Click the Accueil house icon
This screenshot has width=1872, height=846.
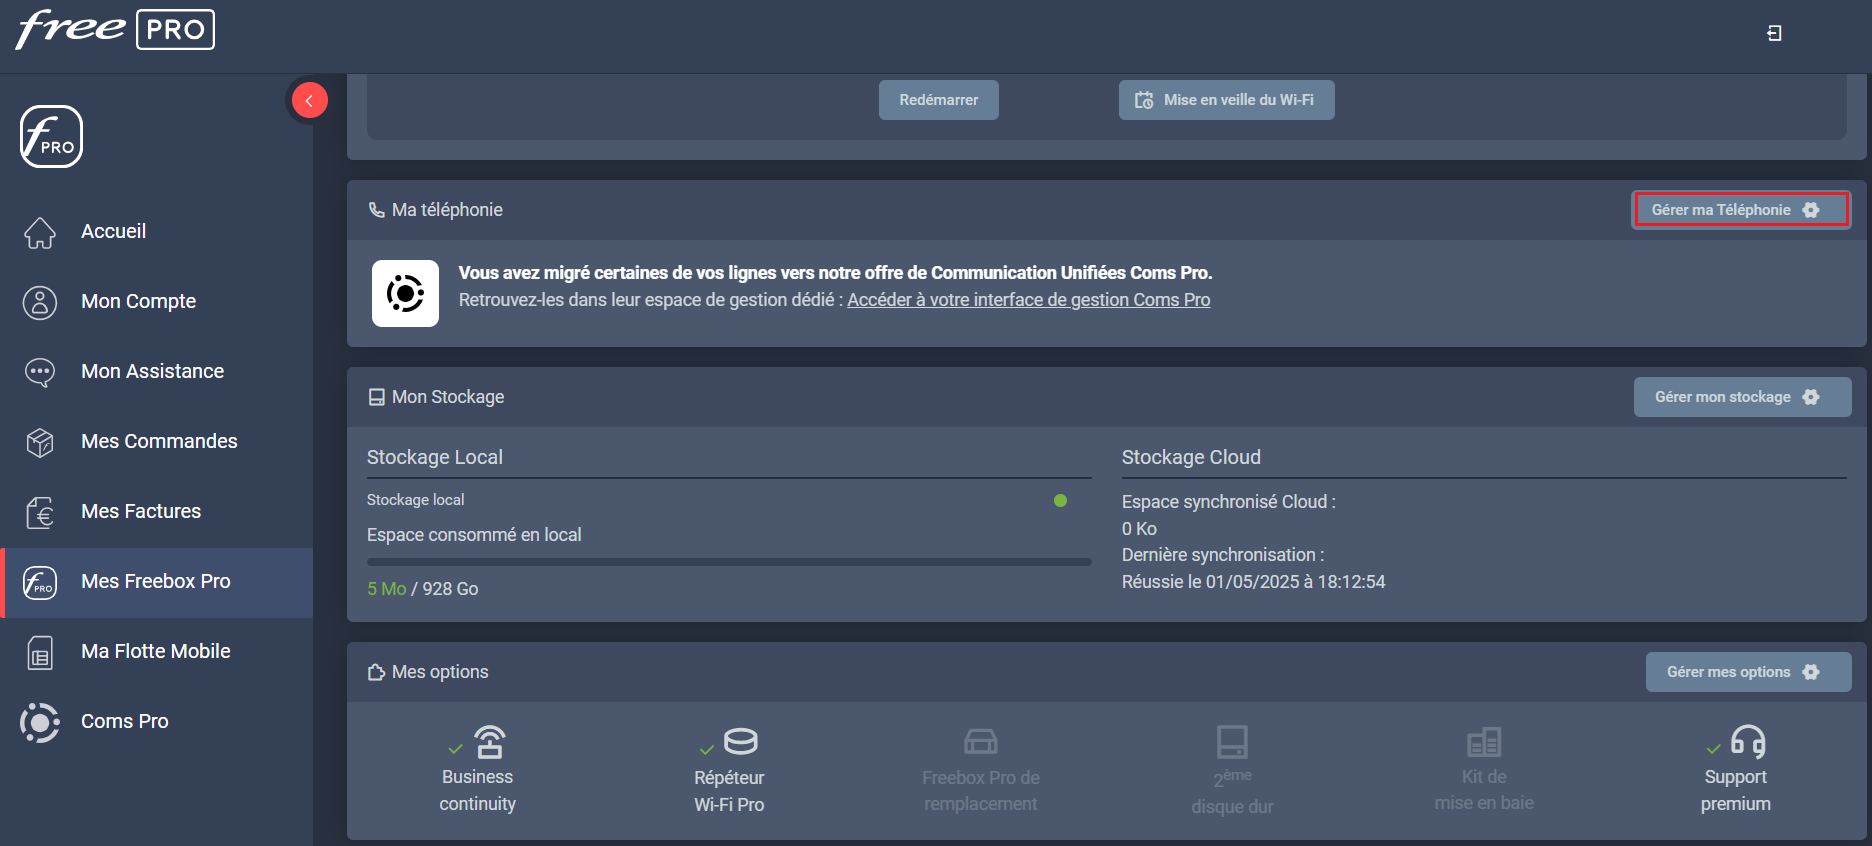tap(40, 232)
